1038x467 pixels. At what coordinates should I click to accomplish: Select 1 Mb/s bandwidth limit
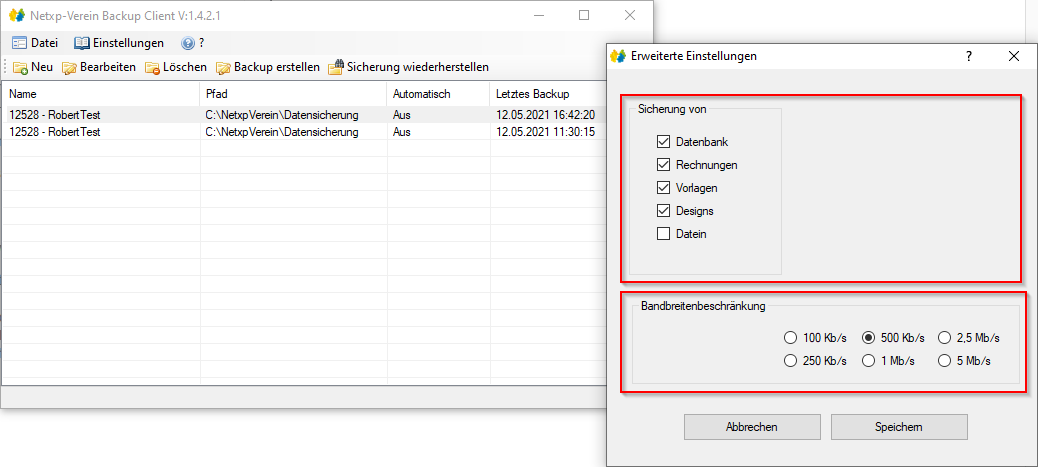(x=868, y=361)
